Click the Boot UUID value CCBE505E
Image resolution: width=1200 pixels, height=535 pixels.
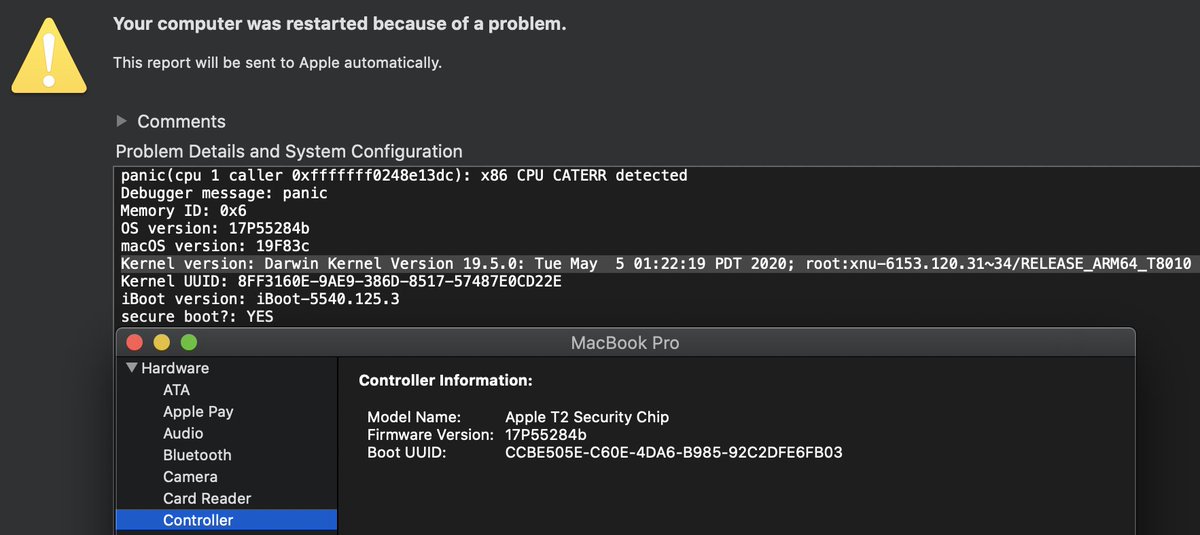click(x=674, y=453)
